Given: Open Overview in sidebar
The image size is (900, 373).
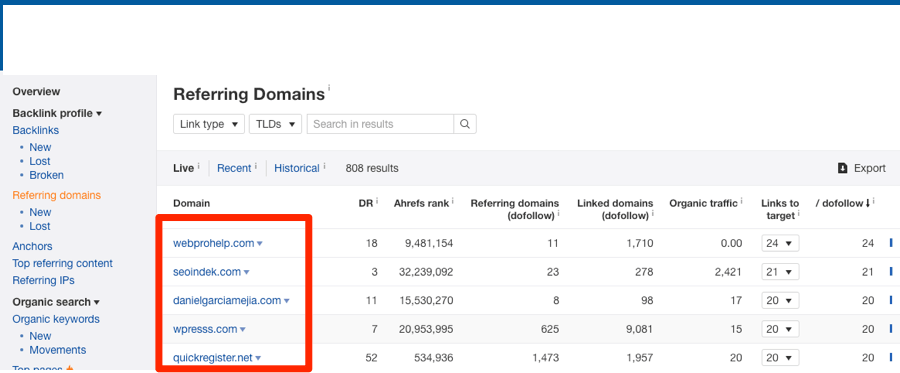Looking at the screenshot, I should 36,91.
